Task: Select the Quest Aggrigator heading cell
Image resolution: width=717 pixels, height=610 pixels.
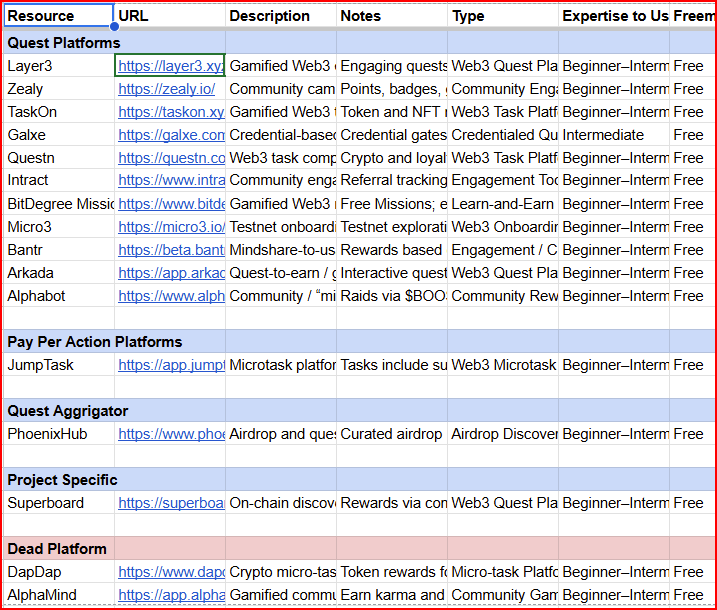Action: [x=68, y=411]
